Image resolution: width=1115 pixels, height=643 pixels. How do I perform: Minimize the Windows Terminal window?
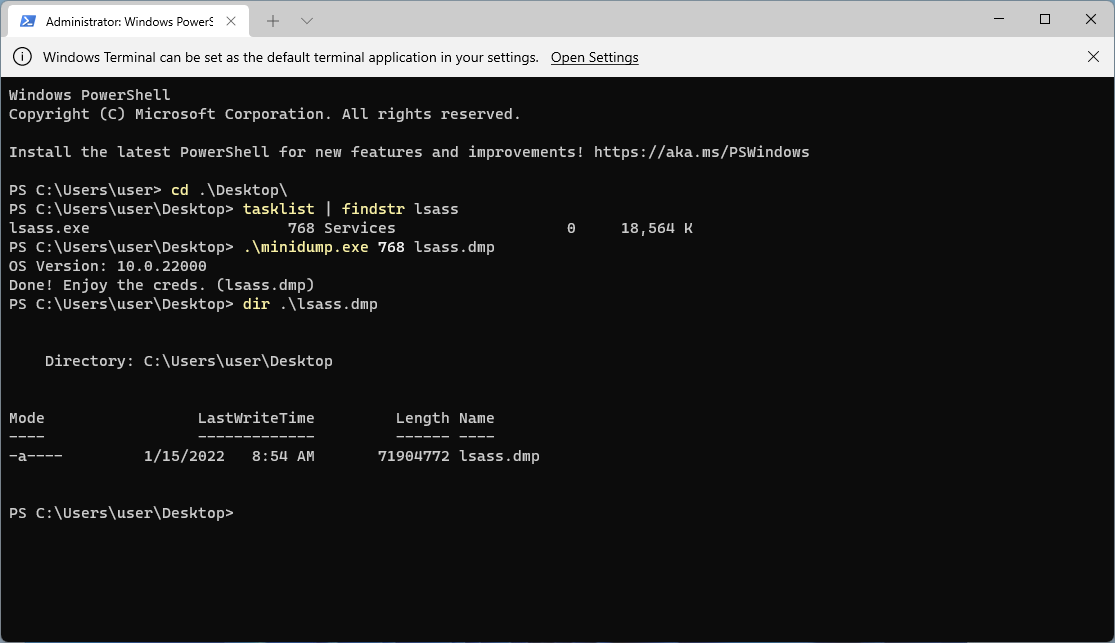(999, 19)
